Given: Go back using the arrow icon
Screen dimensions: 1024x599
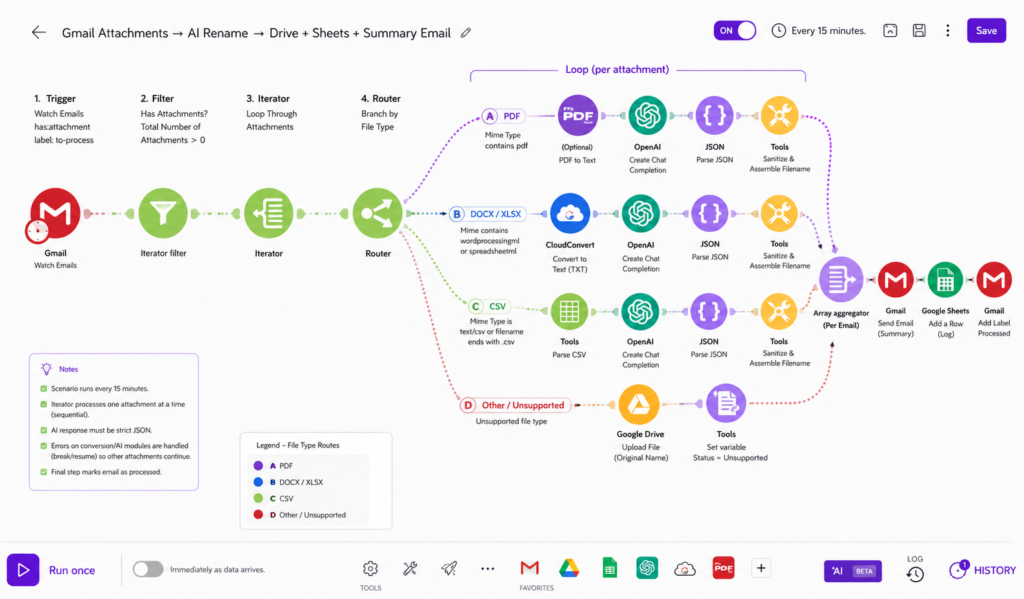Looking at the screenshot, I should [39, 32].
